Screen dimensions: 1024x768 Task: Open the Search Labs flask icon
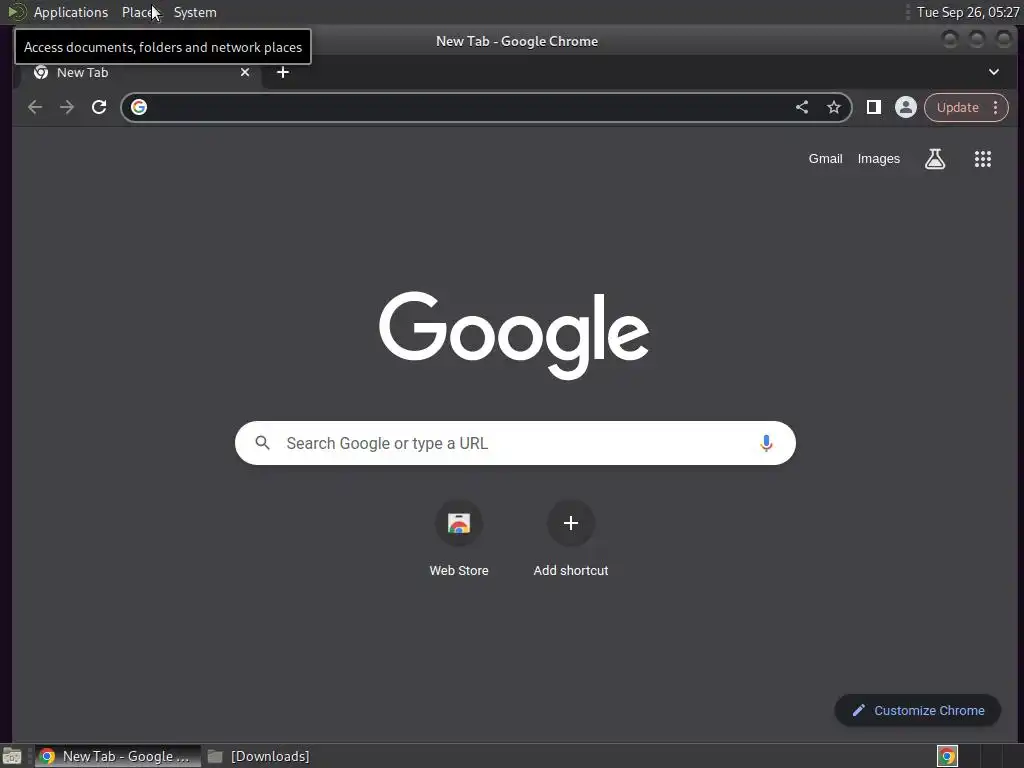point(935,159)
